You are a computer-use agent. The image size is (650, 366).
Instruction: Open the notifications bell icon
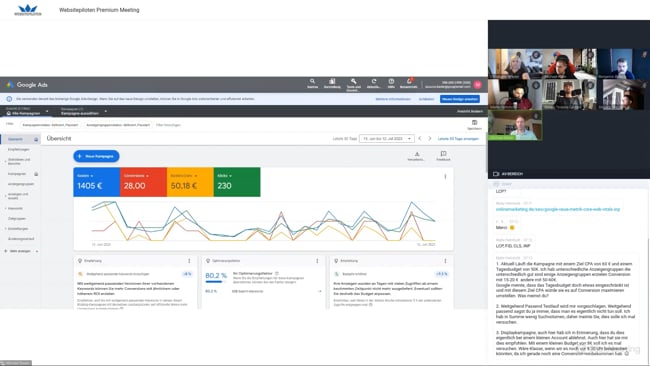pyautogui.click(x=409, y=81)
